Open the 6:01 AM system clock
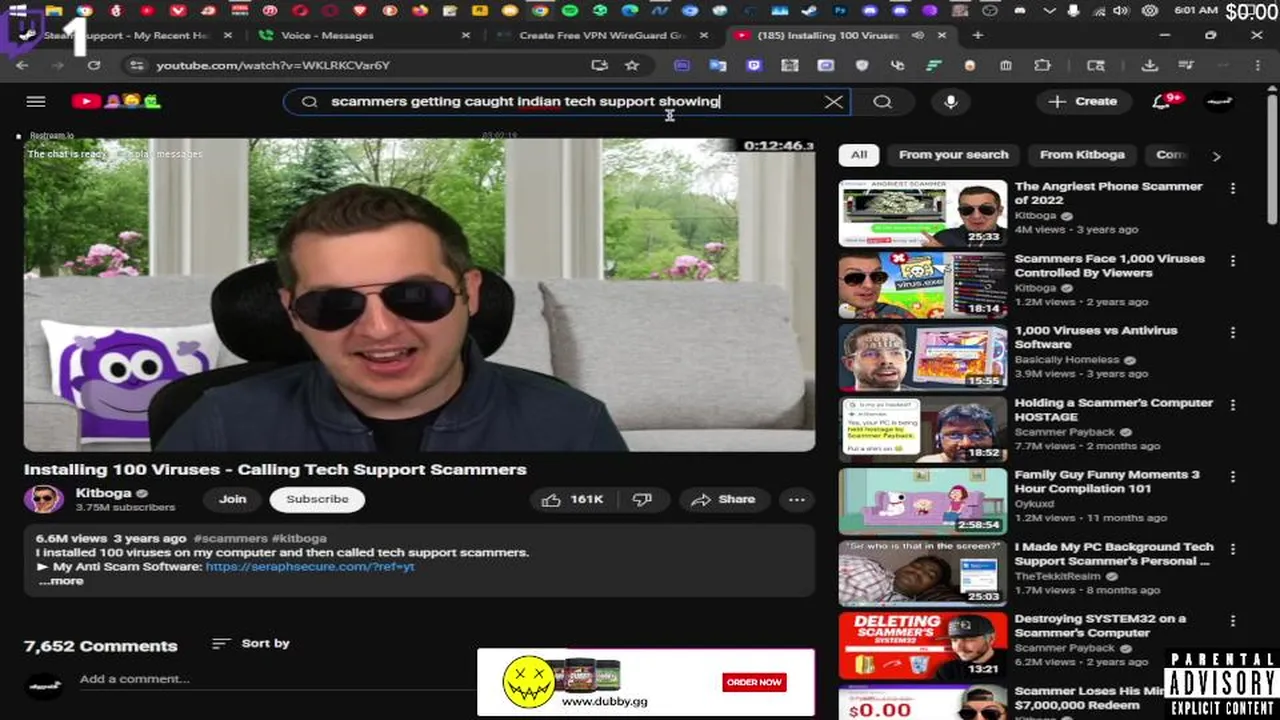The height and width of the screenshot is (720, 1280). pos(1196,11)
